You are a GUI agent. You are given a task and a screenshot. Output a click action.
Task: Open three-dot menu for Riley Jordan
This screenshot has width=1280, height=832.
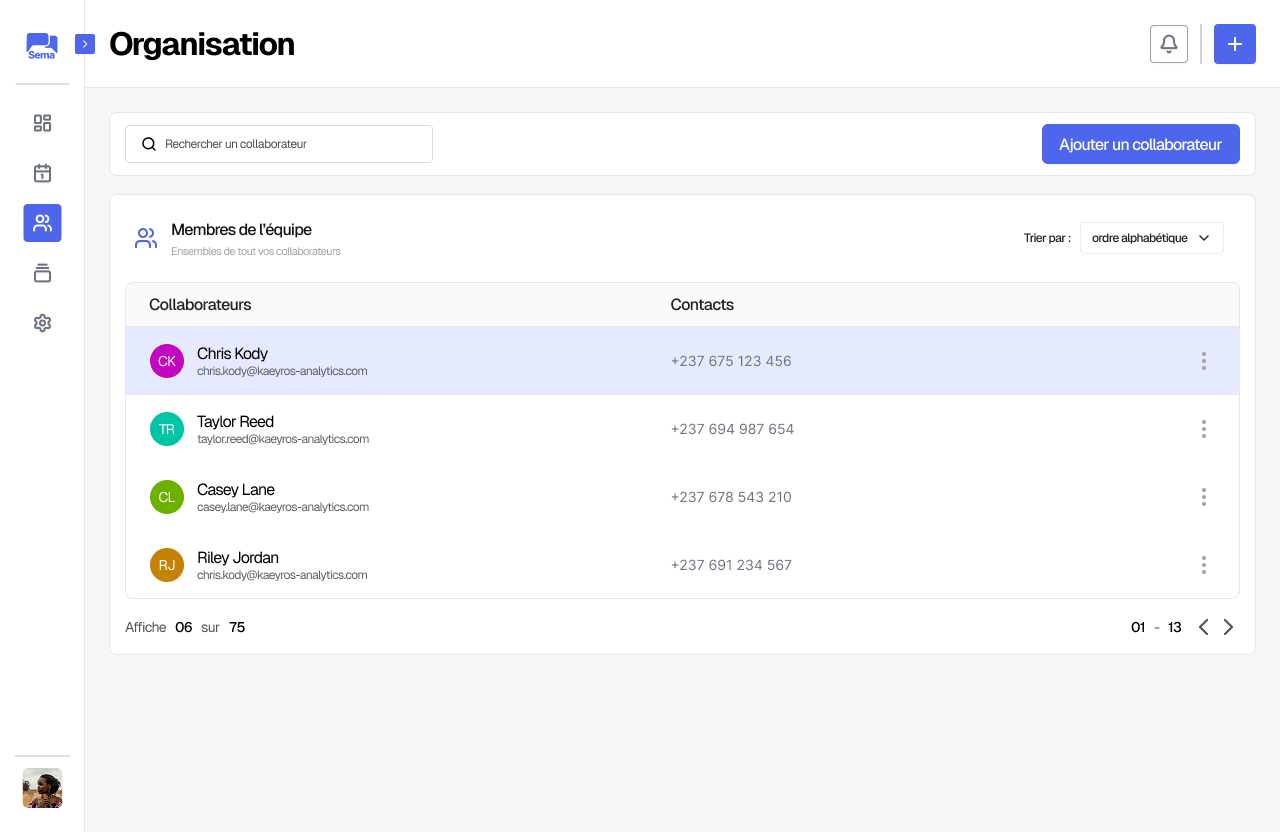(1203, 565)
